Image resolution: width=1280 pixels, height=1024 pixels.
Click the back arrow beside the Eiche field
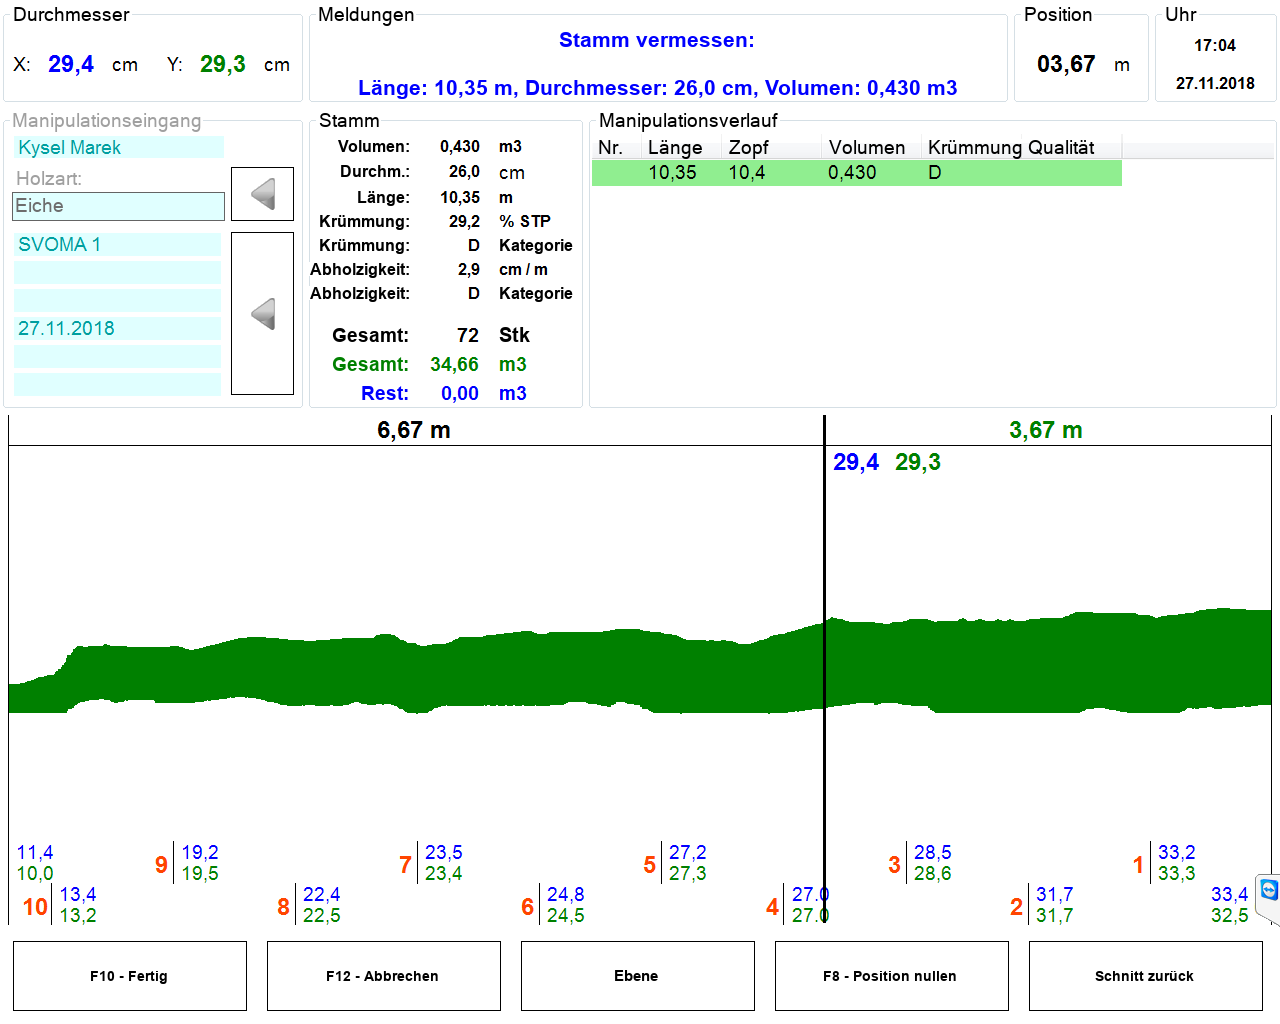coord(262,194)
